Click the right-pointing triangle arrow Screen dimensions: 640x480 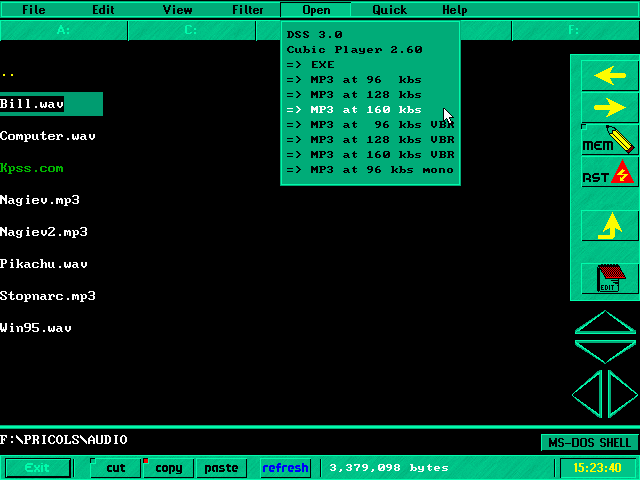[x=620, y=393]
